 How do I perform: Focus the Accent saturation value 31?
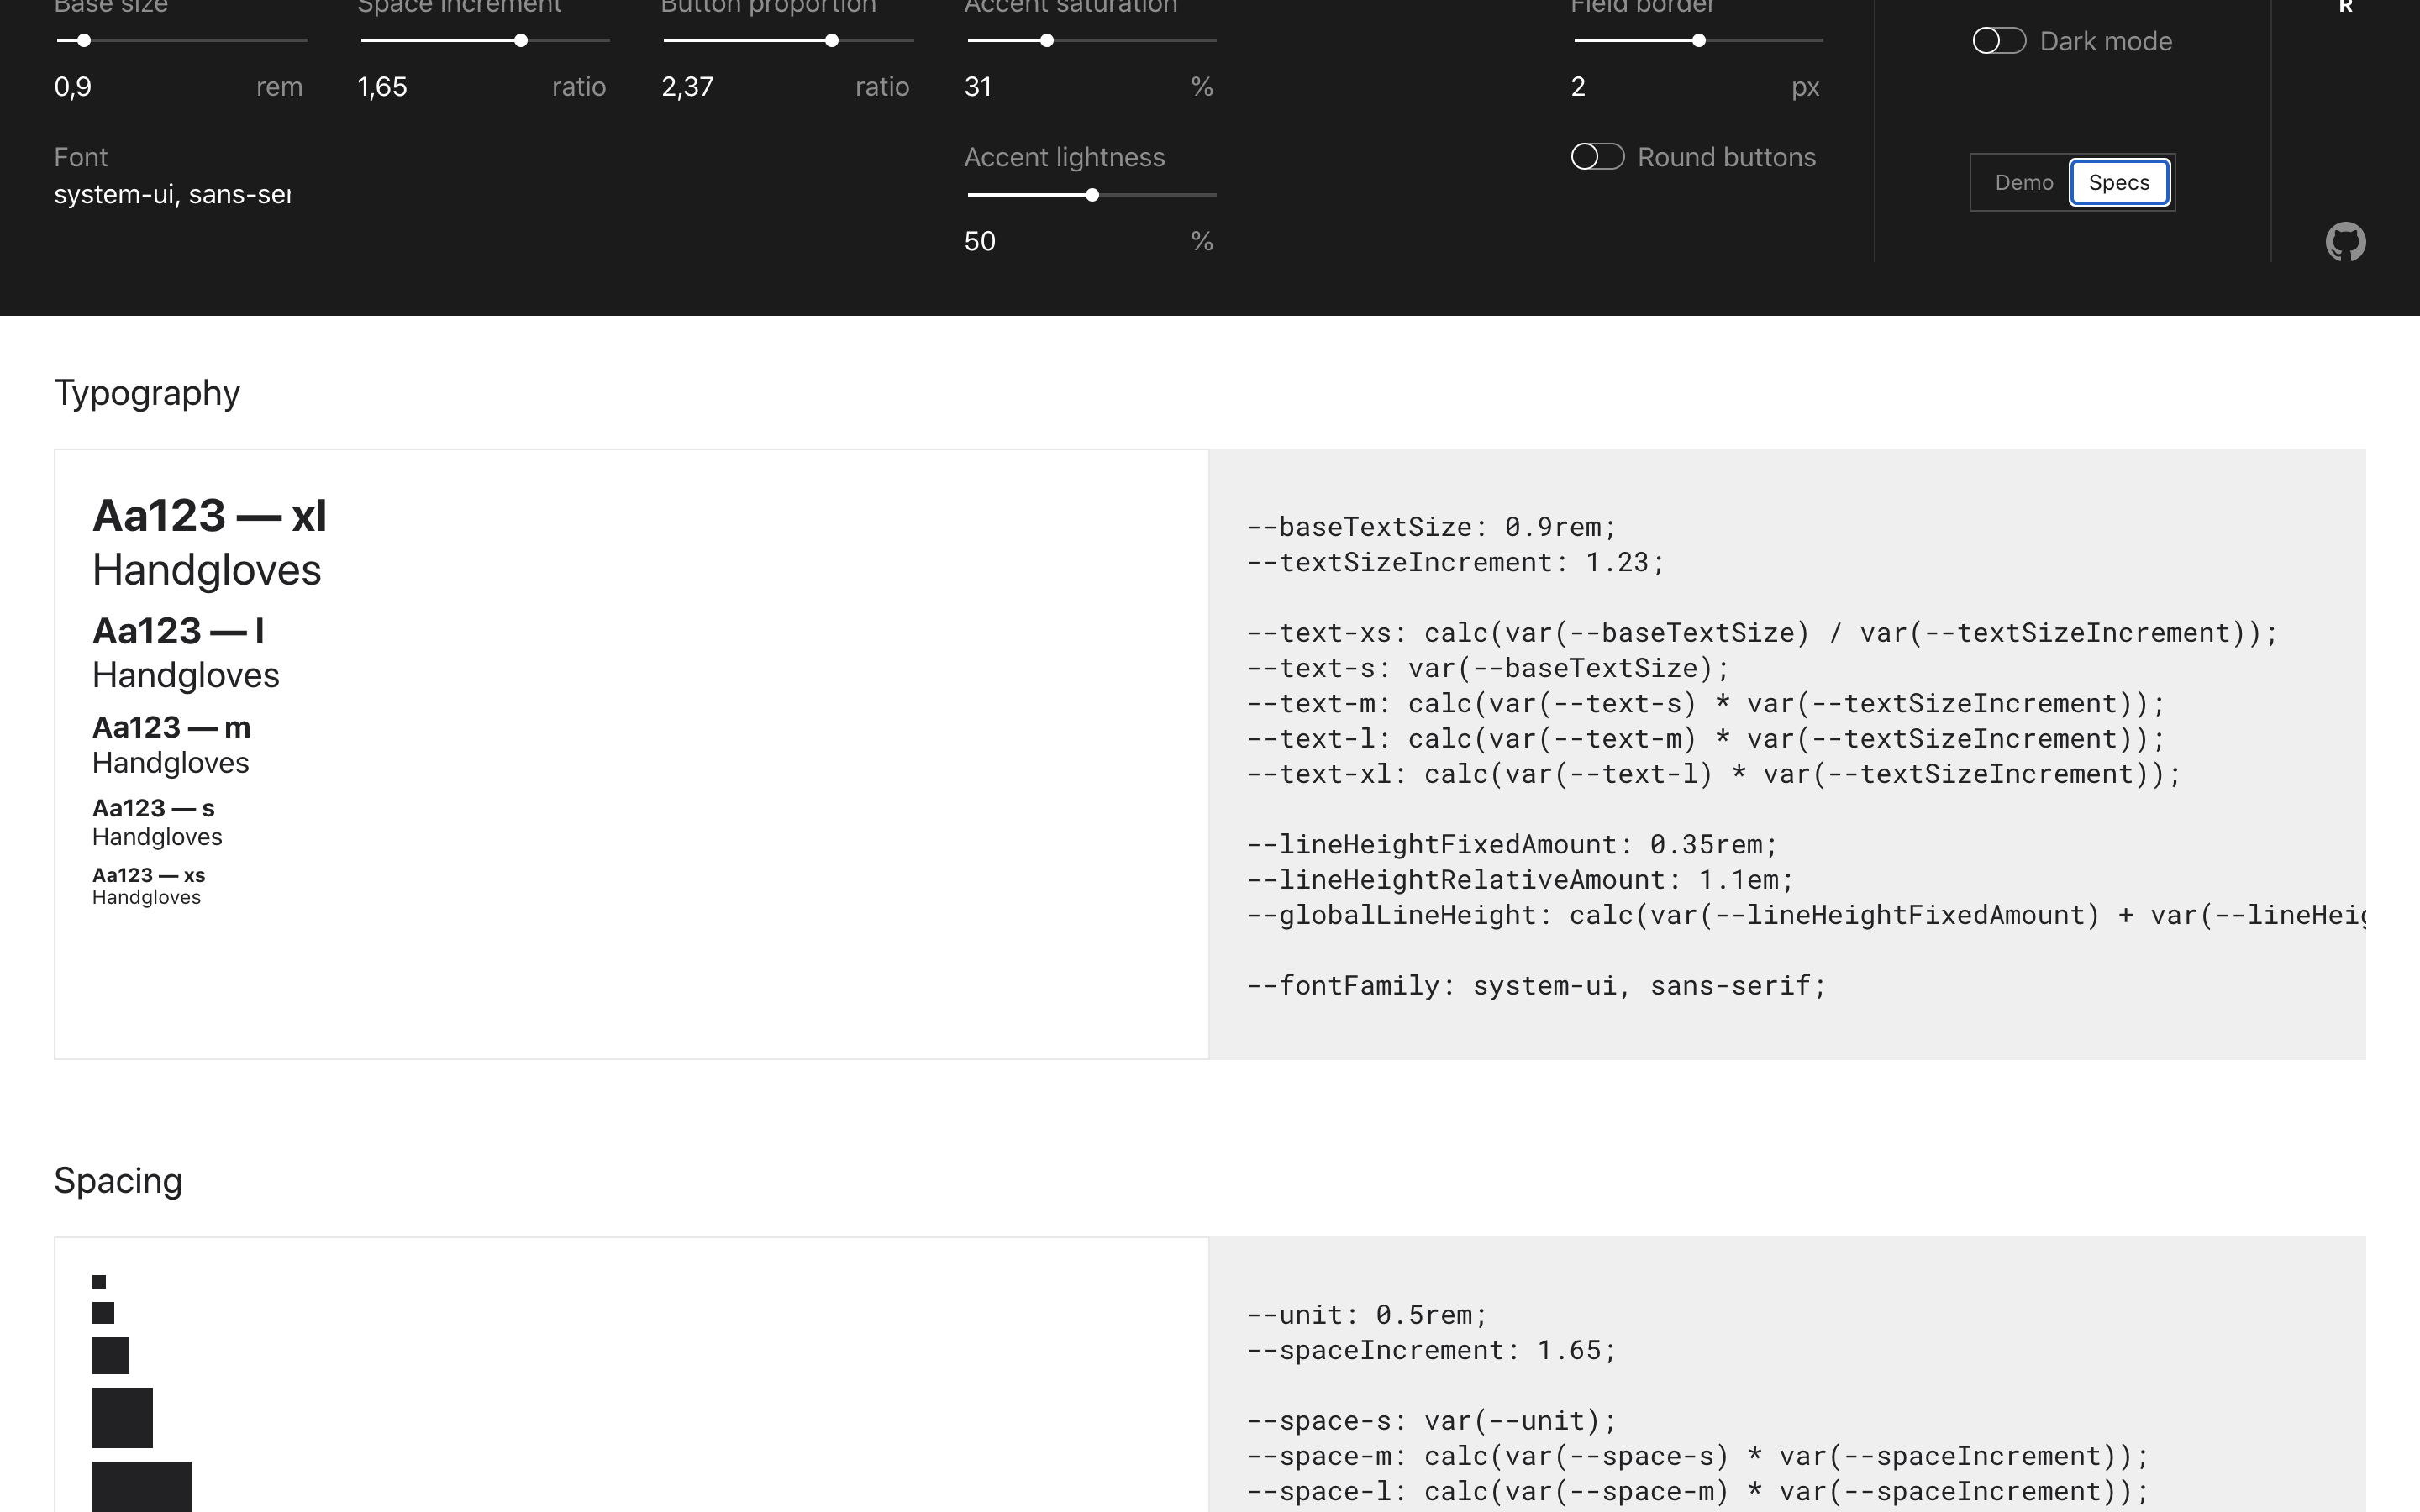[x=978, y=87]
